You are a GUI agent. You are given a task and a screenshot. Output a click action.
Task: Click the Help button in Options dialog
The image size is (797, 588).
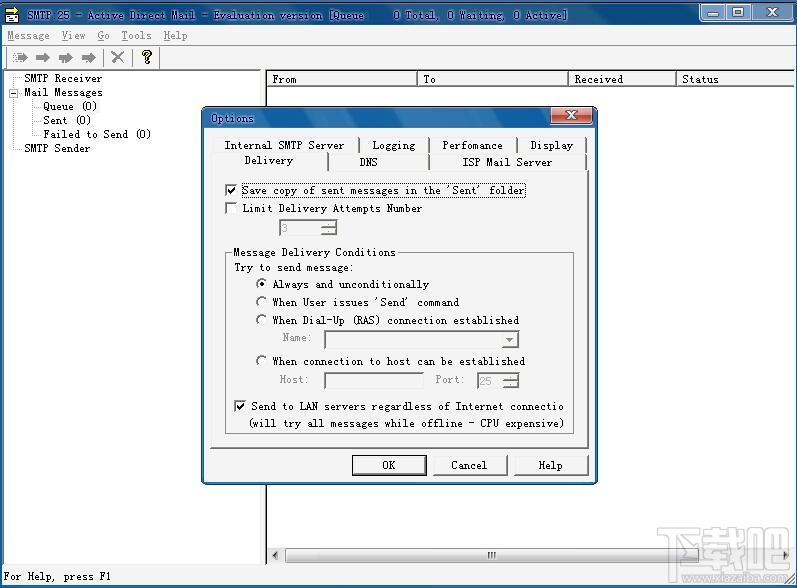550,465
